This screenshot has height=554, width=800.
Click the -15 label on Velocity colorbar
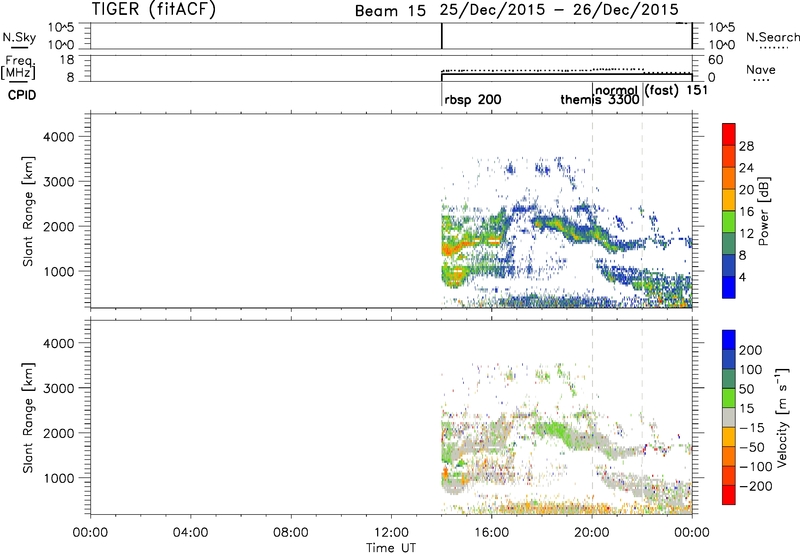coord(752,428)
